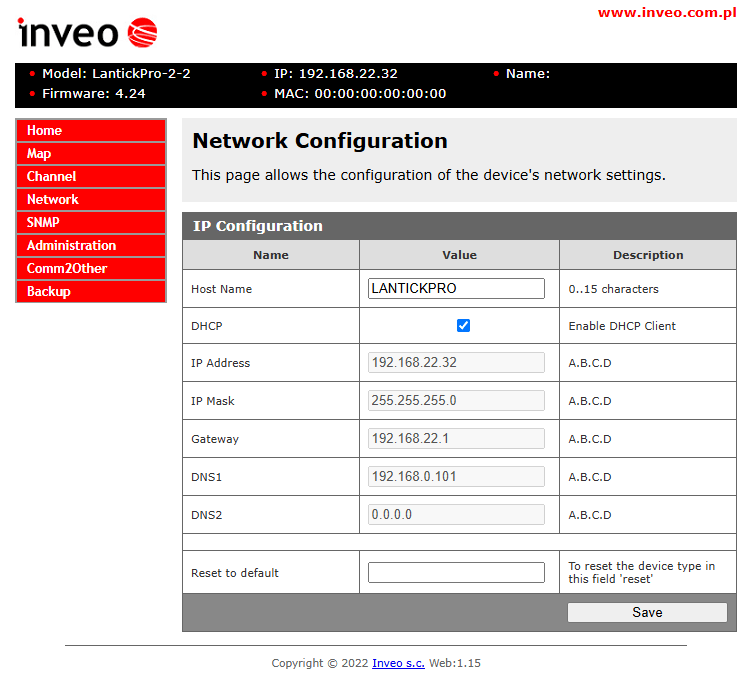Select the IP Mask field
This screenshot has height=683, width=751.
[x=456, y=400]
